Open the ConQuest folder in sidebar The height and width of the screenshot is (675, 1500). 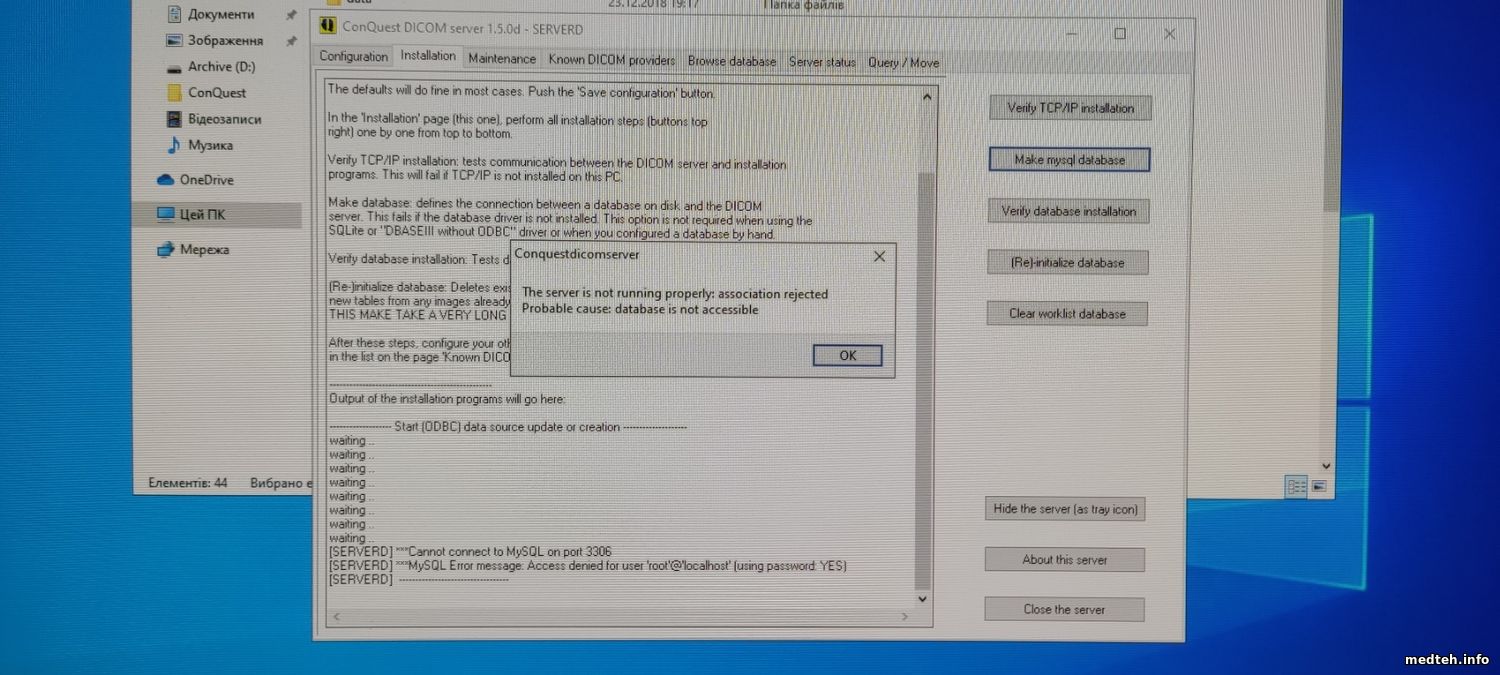tap(217, 93)
